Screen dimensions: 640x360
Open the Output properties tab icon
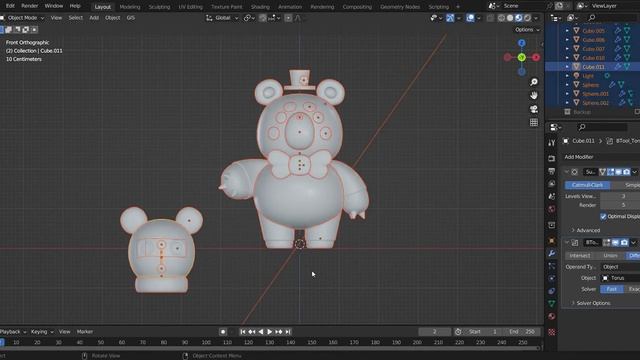point(551,171)
